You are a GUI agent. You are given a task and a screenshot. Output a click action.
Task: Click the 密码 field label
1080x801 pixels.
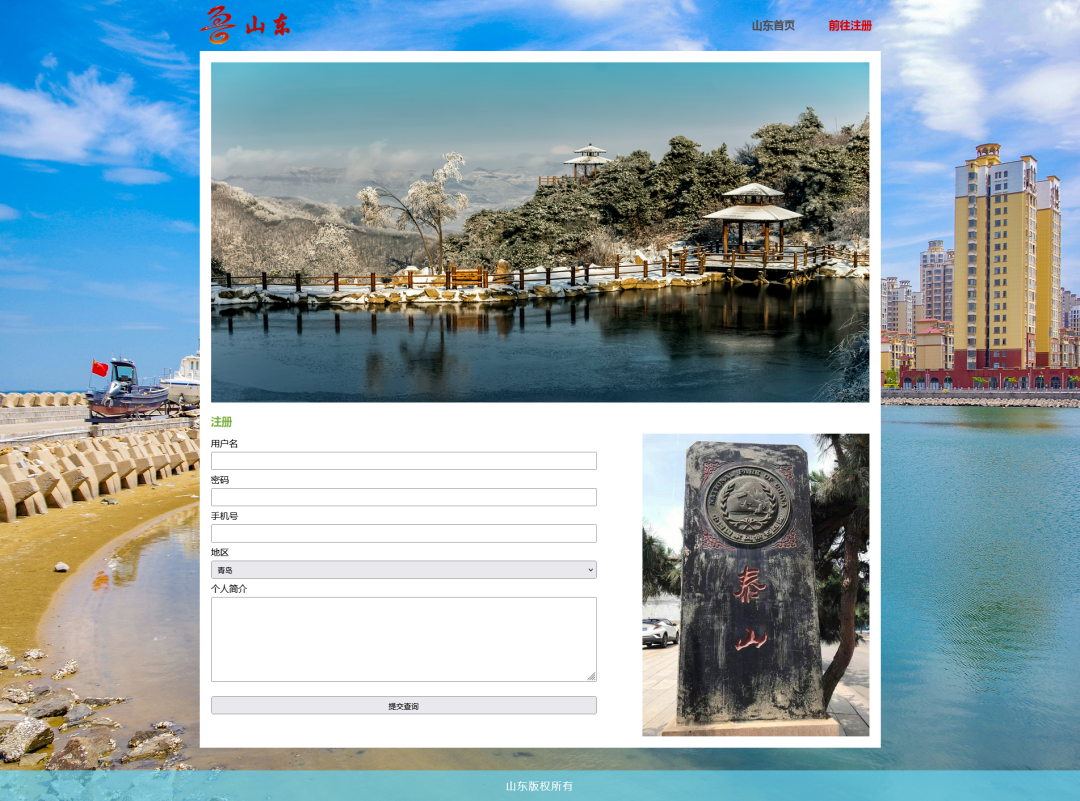click(x=219, y=480)
